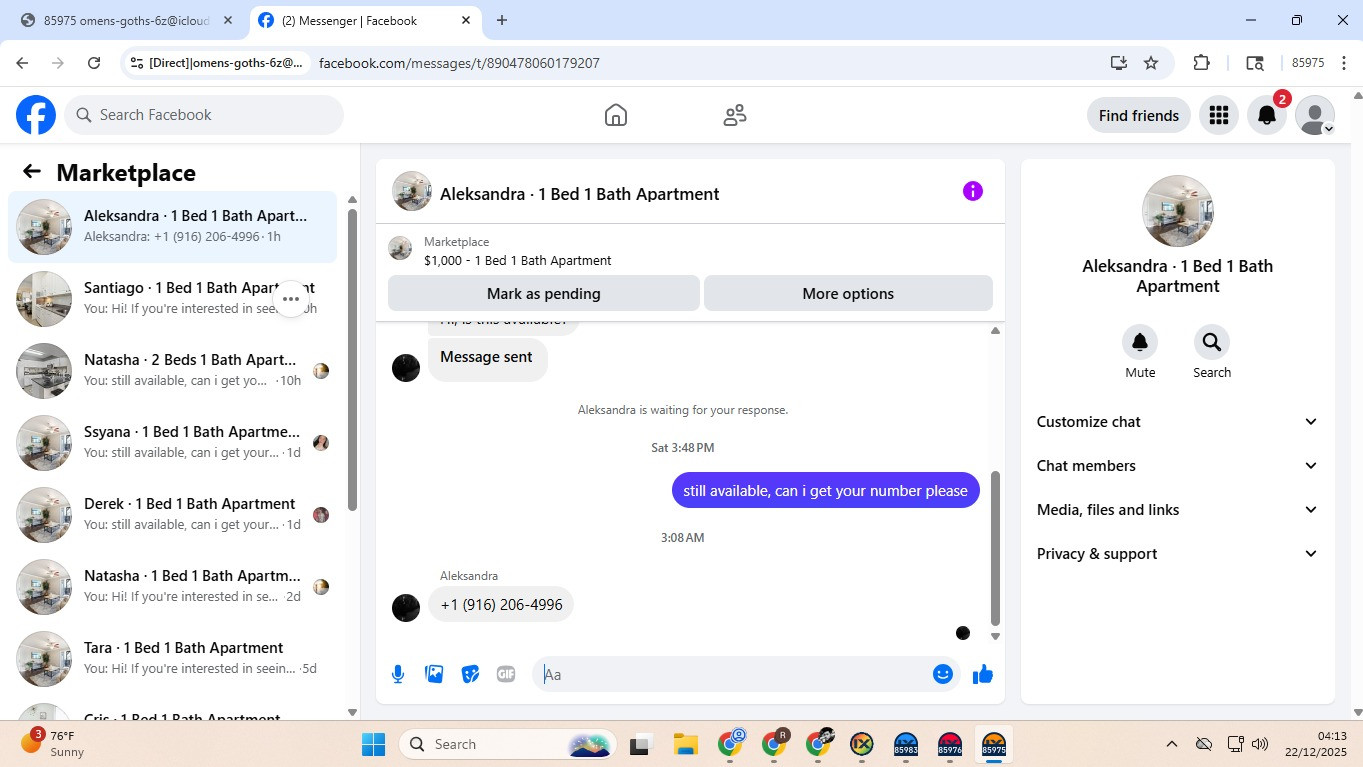The height and width of the screenshot is (767, 1363).
Task: Open the weather widget 76°F Sunny
Action: point(55,744)
